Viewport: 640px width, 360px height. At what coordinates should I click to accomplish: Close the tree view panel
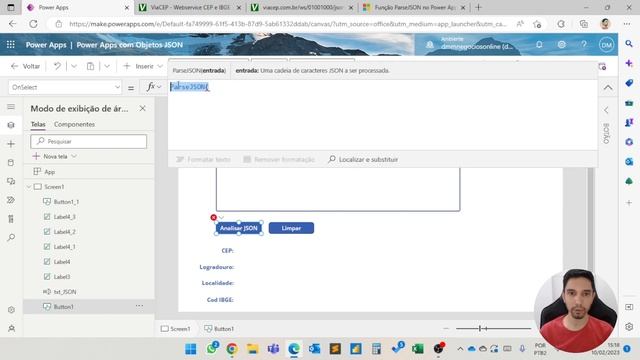point(142,108)
